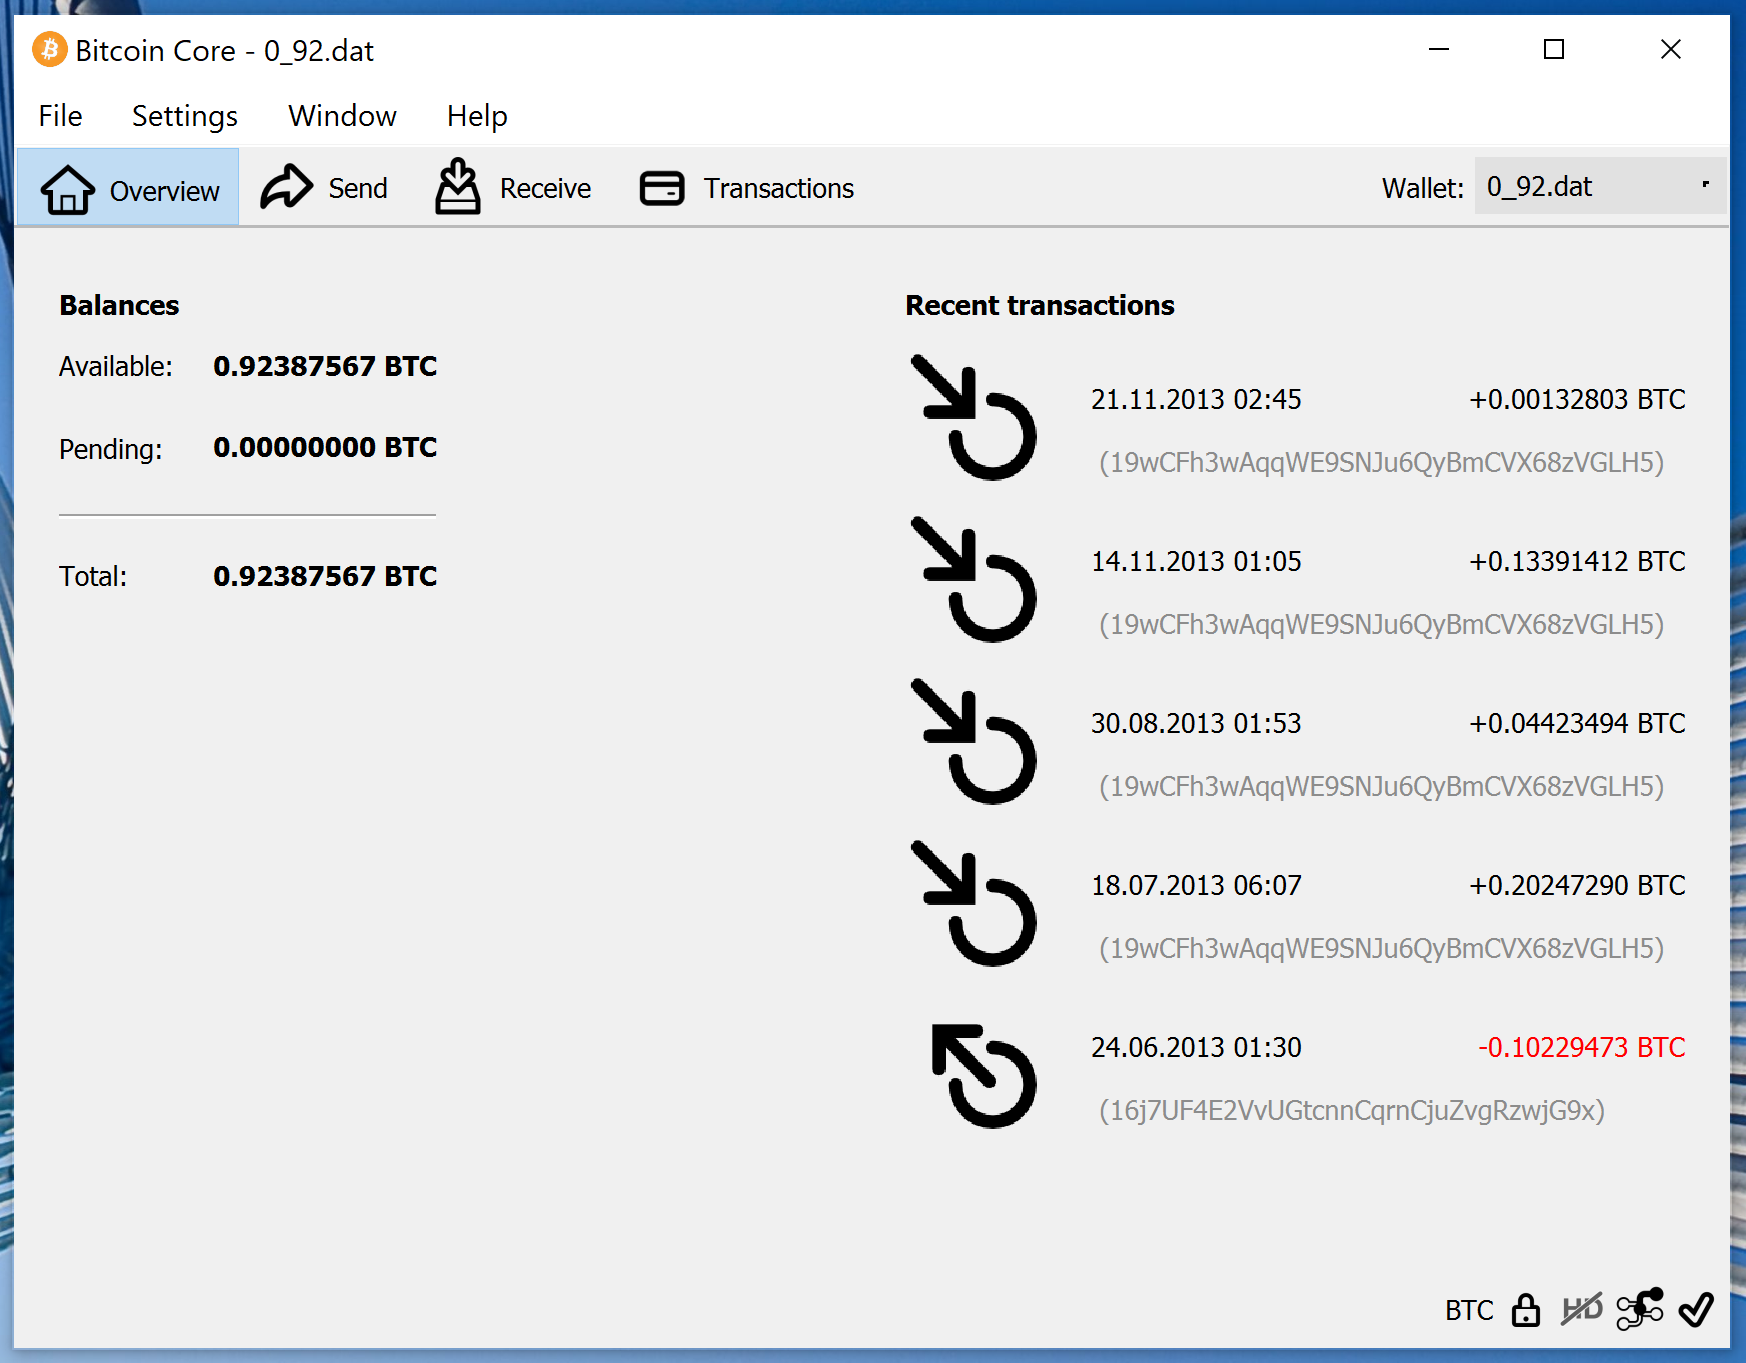Click incoming icon of 18.07.2013 transaction

[x=973, y=904]
